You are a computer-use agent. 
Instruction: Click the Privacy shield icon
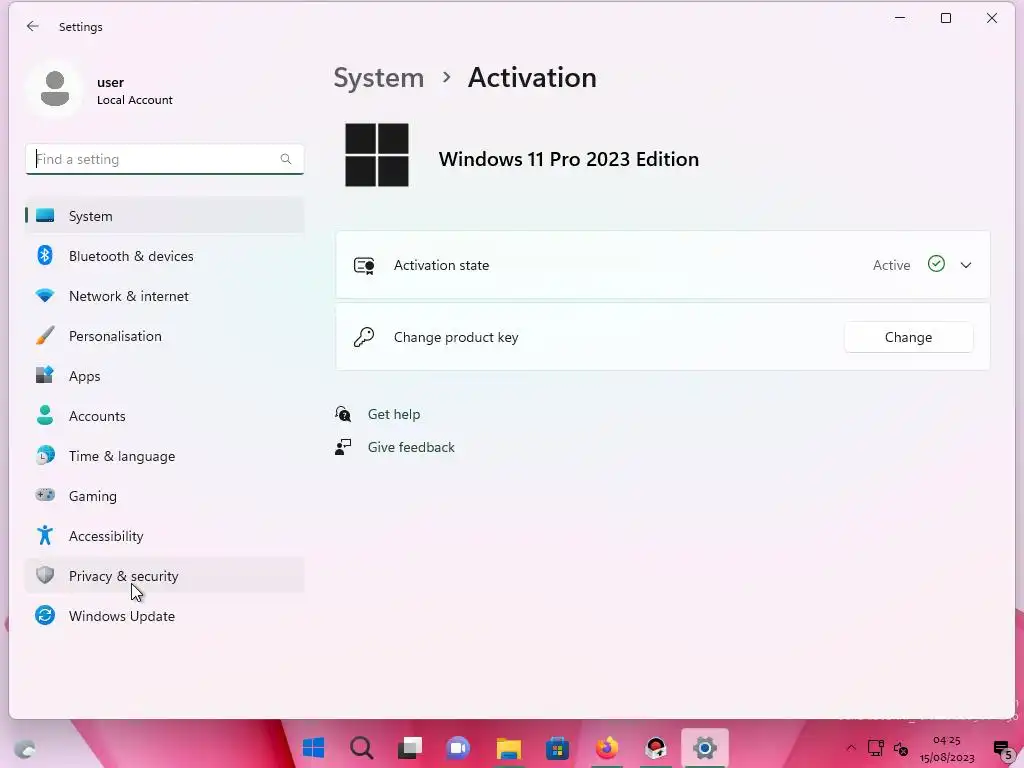(45, 575)
